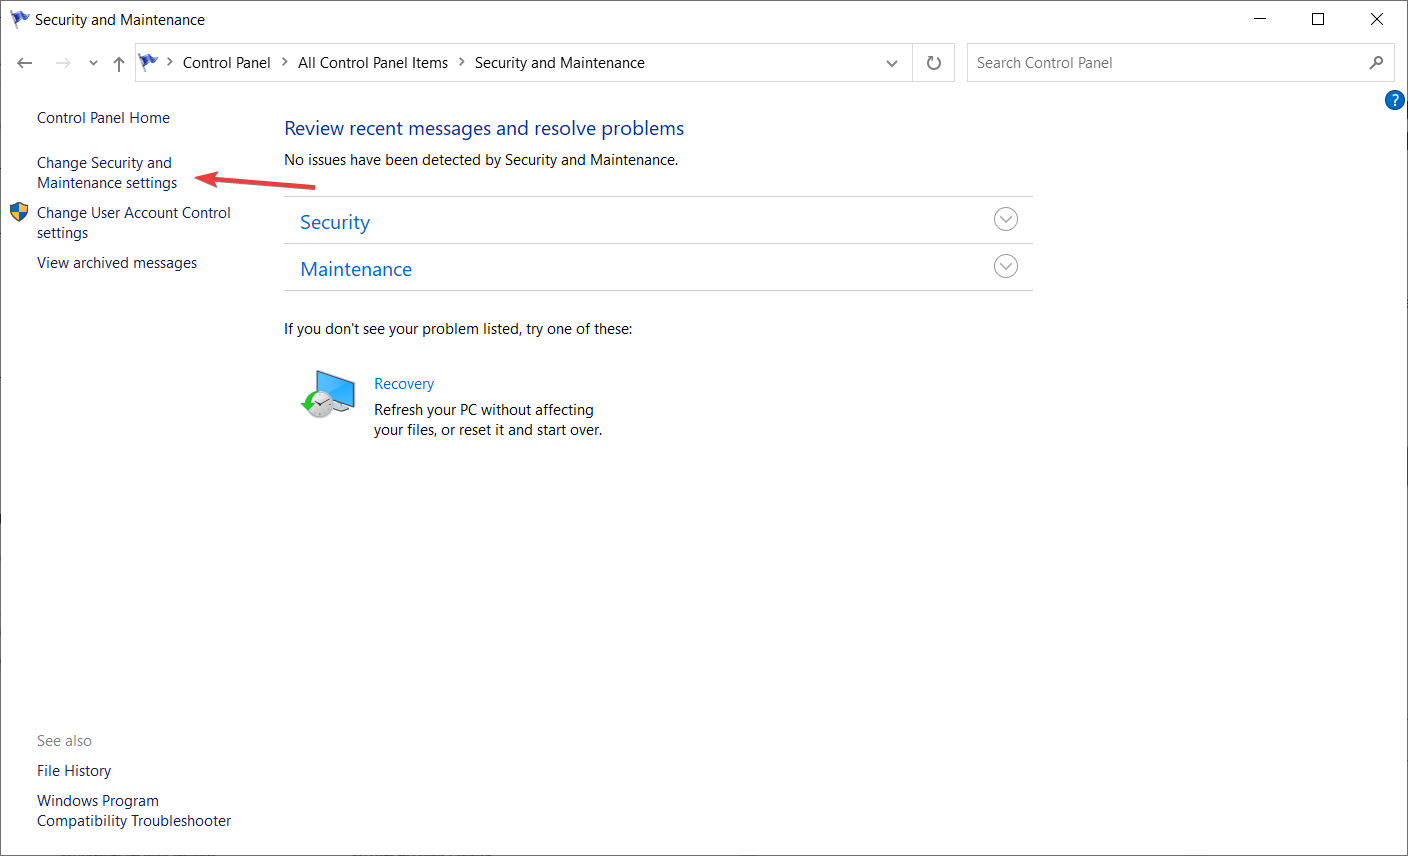
Task: Expand the Maintenance section chevron
Action: [x=1006, y=266]
